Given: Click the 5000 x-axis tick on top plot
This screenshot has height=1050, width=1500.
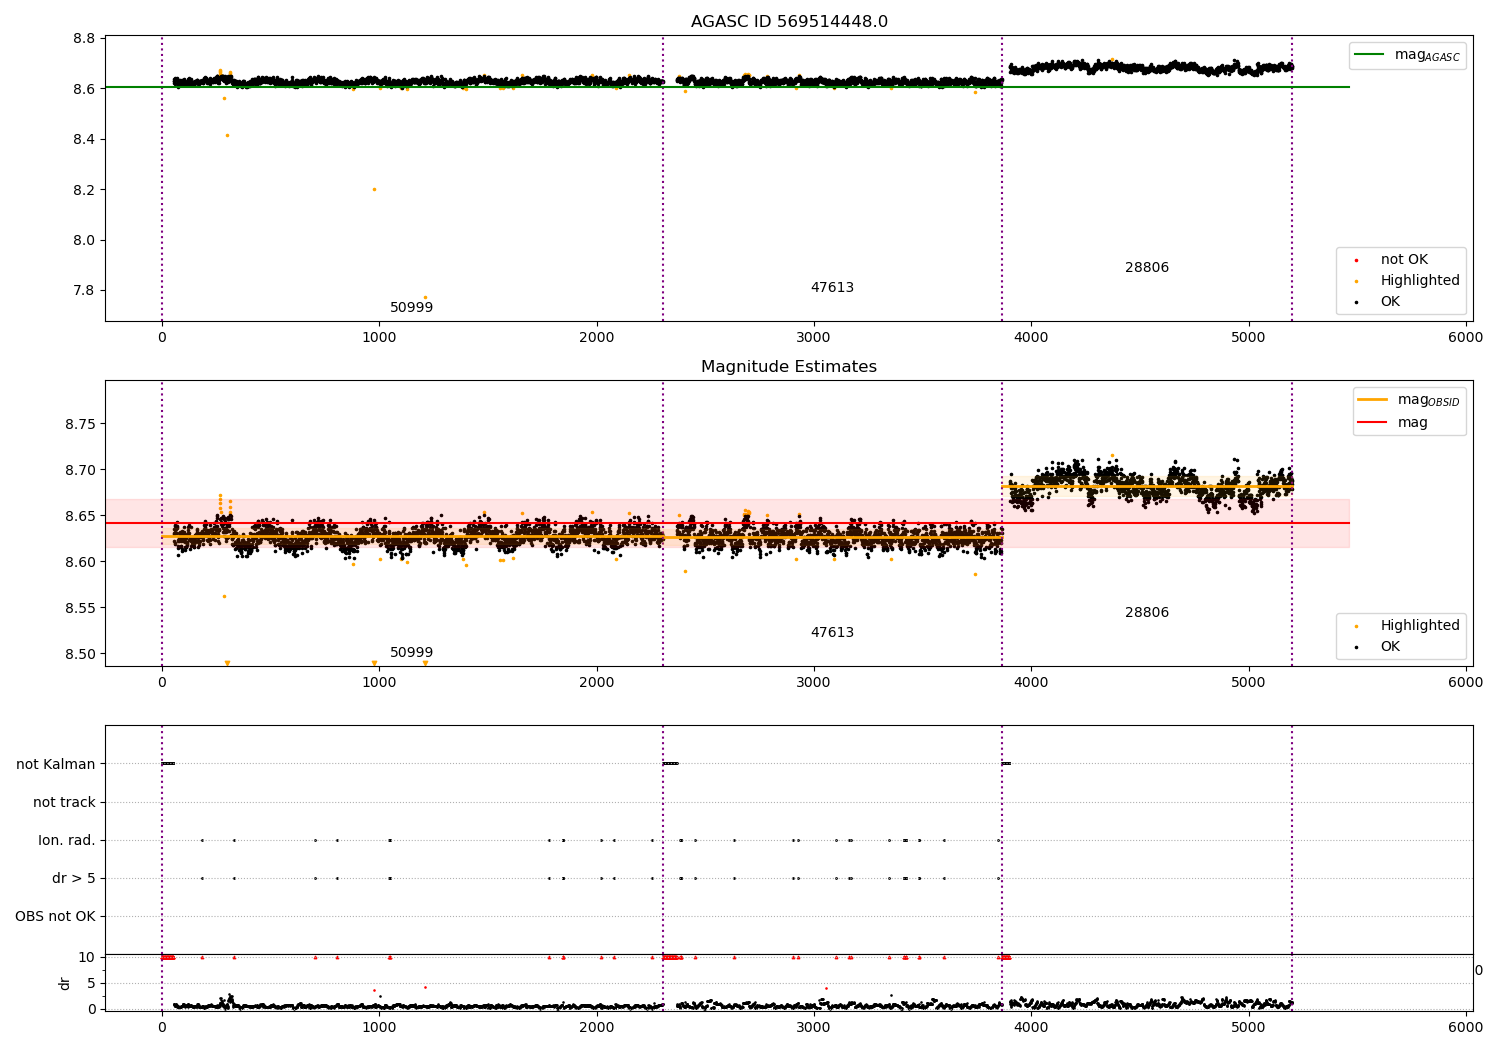Looking at the screenshot, I should tap(1249, 337).
